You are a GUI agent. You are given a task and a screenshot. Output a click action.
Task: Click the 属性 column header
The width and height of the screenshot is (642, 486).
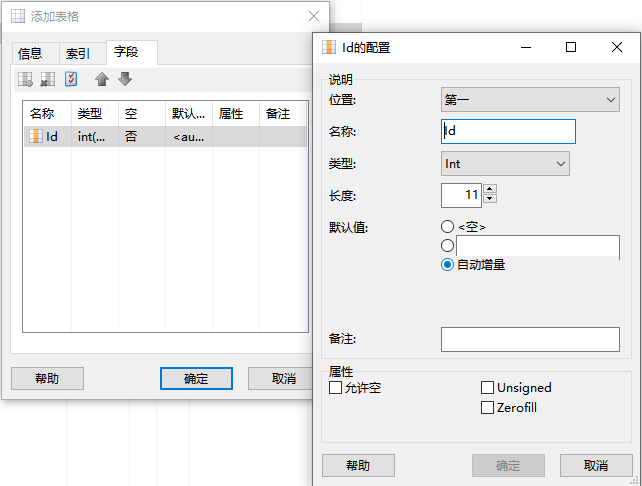(236, 113)
